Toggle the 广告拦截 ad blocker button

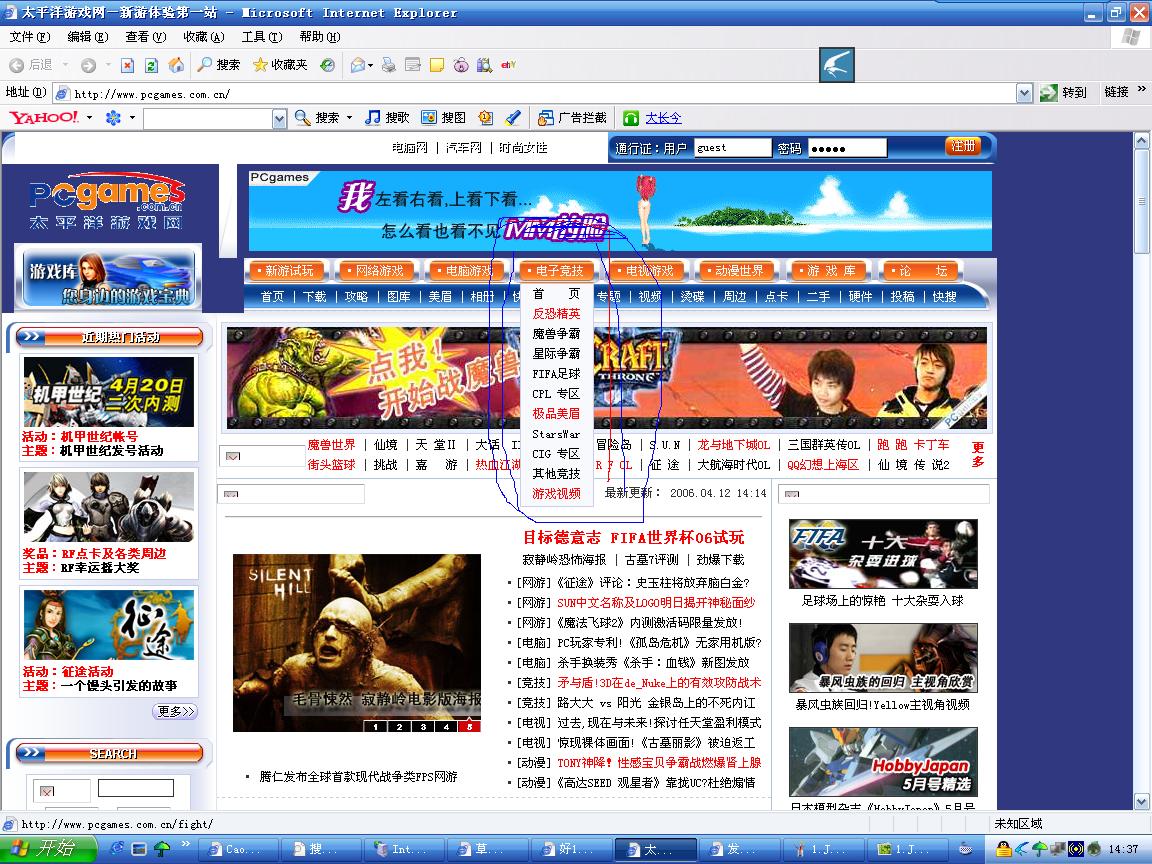pyautogui.click(x=572, y=118)
